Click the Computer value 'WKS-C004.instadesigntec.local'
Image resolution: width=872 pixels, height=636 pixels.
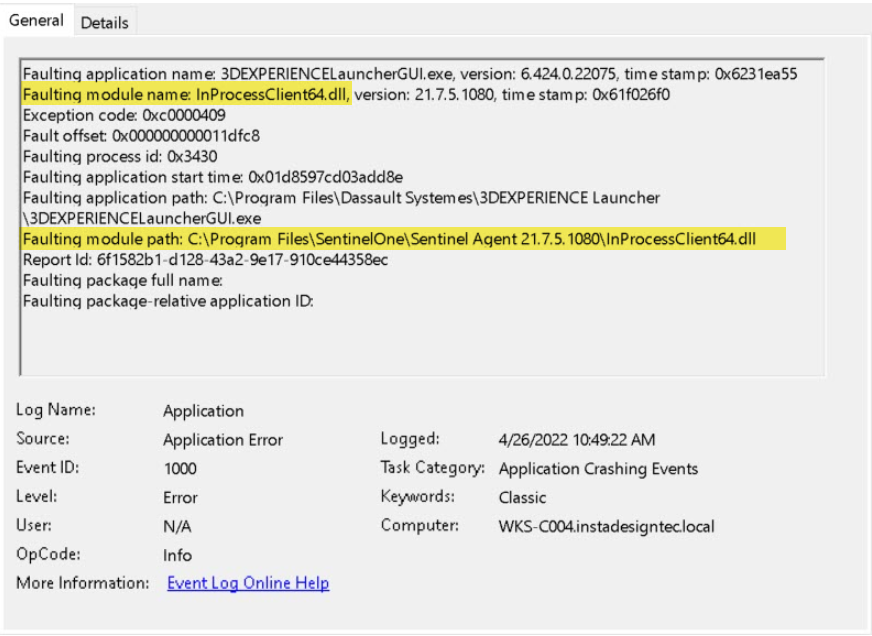(x=606, y=526)
